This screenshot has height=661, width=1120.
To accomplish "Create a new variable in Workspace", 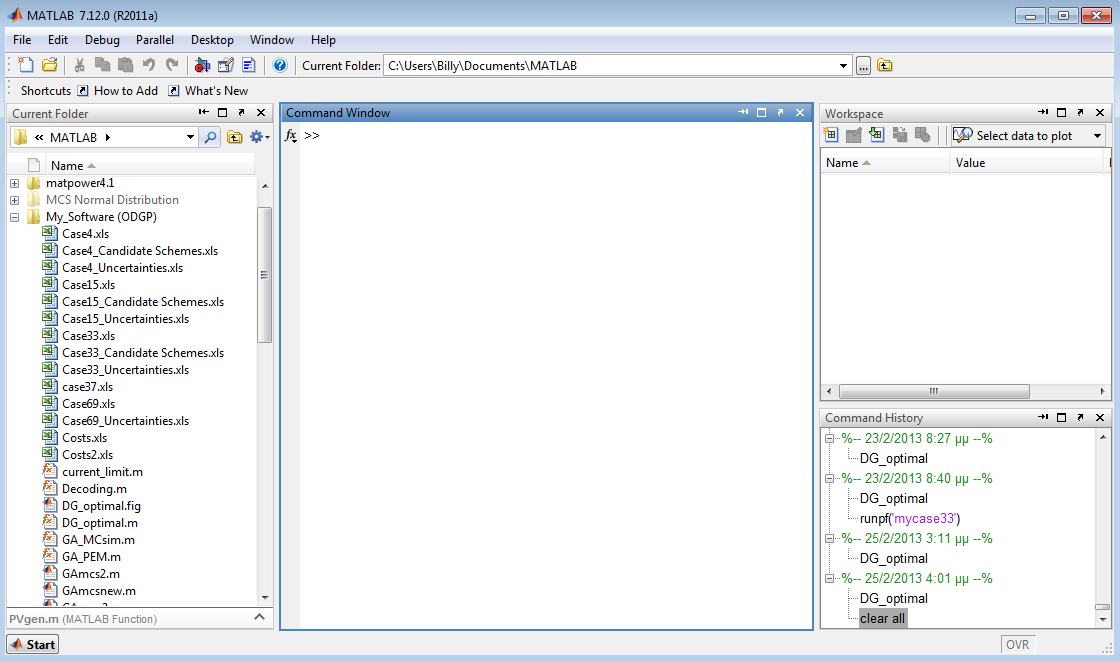I will click(x=831, y=135).
